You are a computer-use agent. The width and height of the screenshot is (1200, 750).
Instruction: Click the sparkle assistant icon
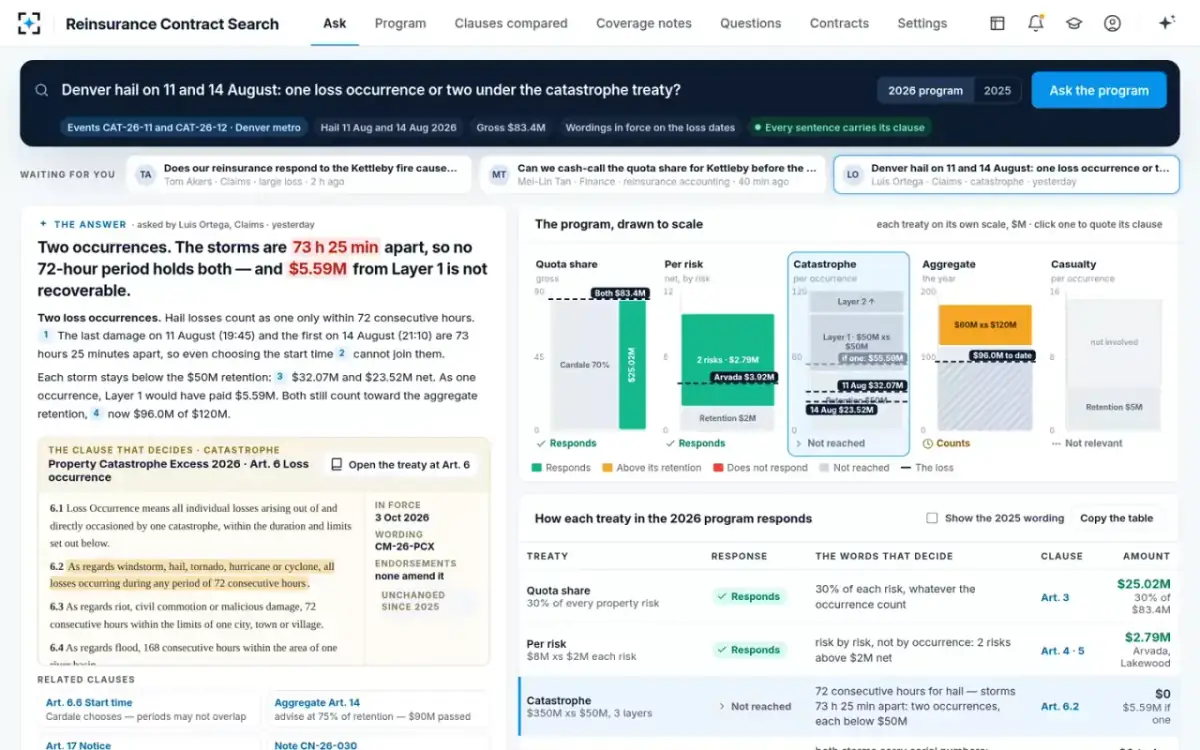(1166, 23)
